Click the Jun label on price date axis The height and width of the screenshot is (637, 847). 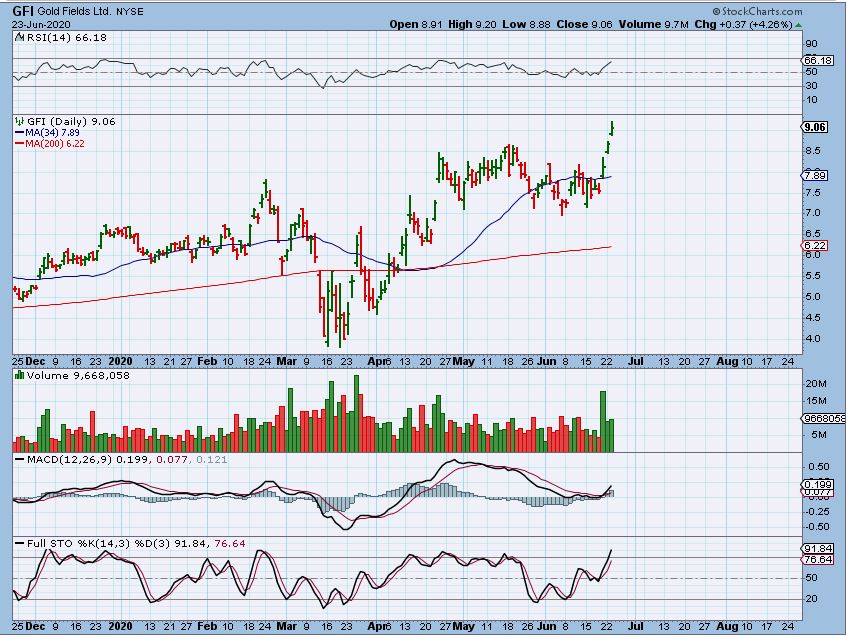click(547, 361)
